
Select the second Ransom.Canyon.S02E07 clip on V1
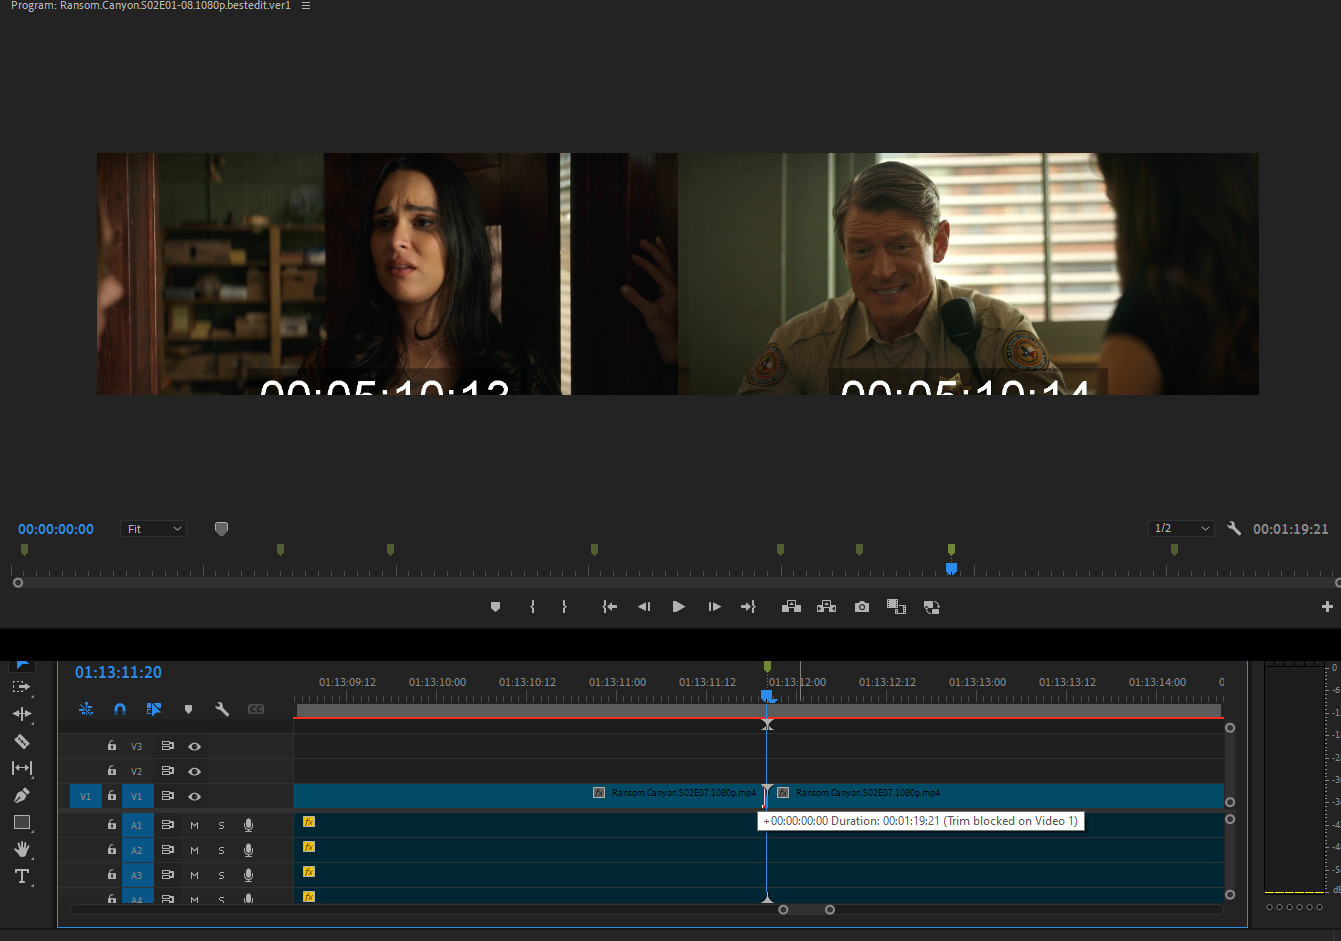tap(996, 796)
